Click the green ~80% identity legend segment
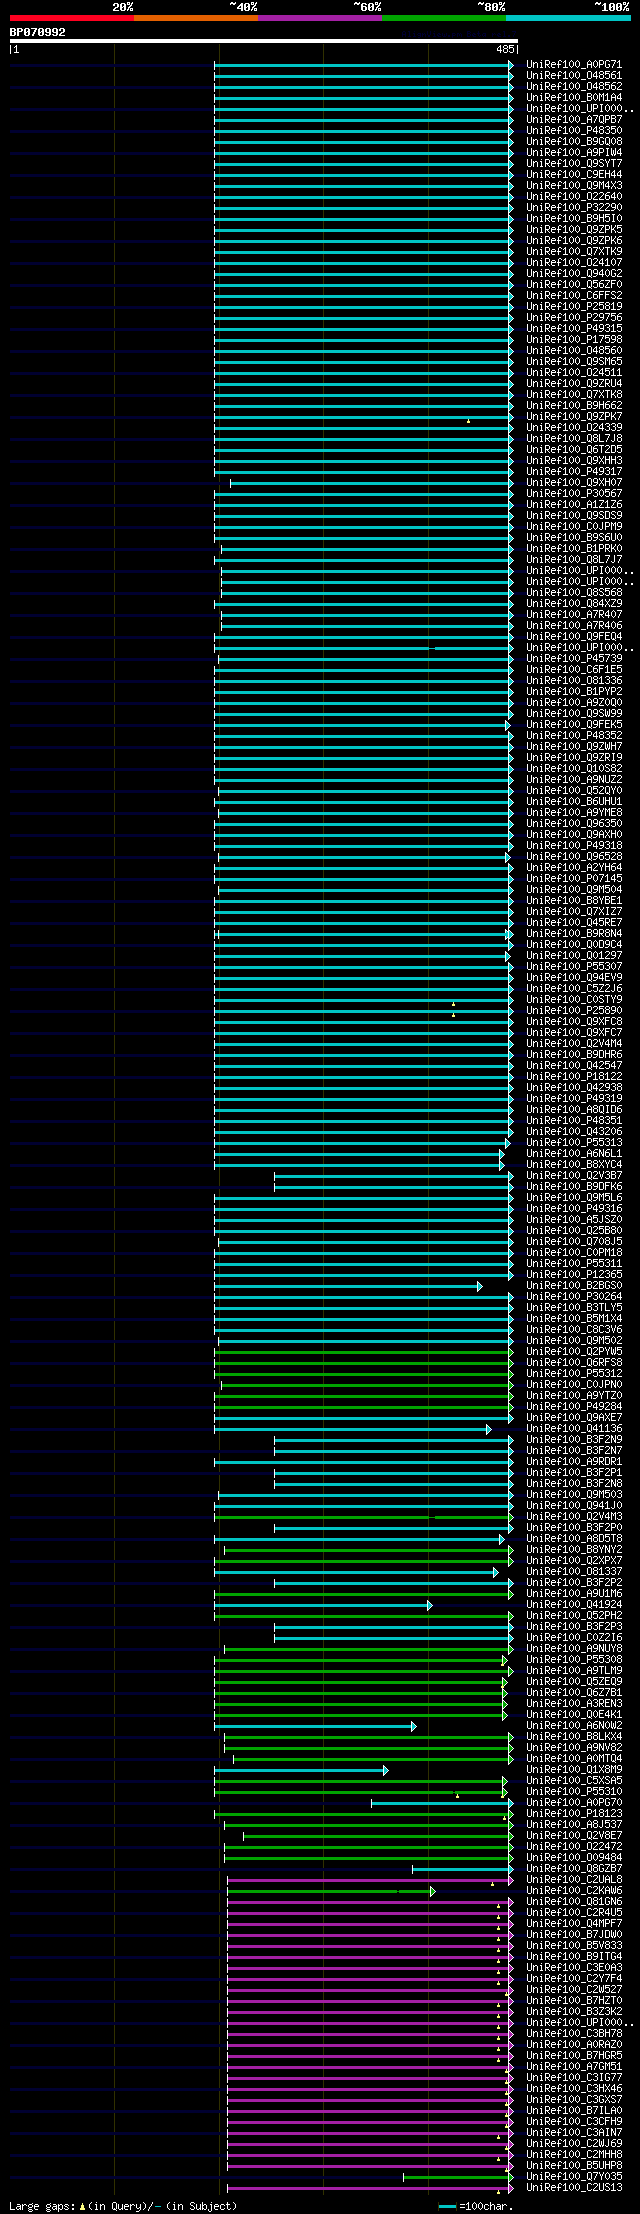The image size is (640, 2214). [x=443, y=18]
